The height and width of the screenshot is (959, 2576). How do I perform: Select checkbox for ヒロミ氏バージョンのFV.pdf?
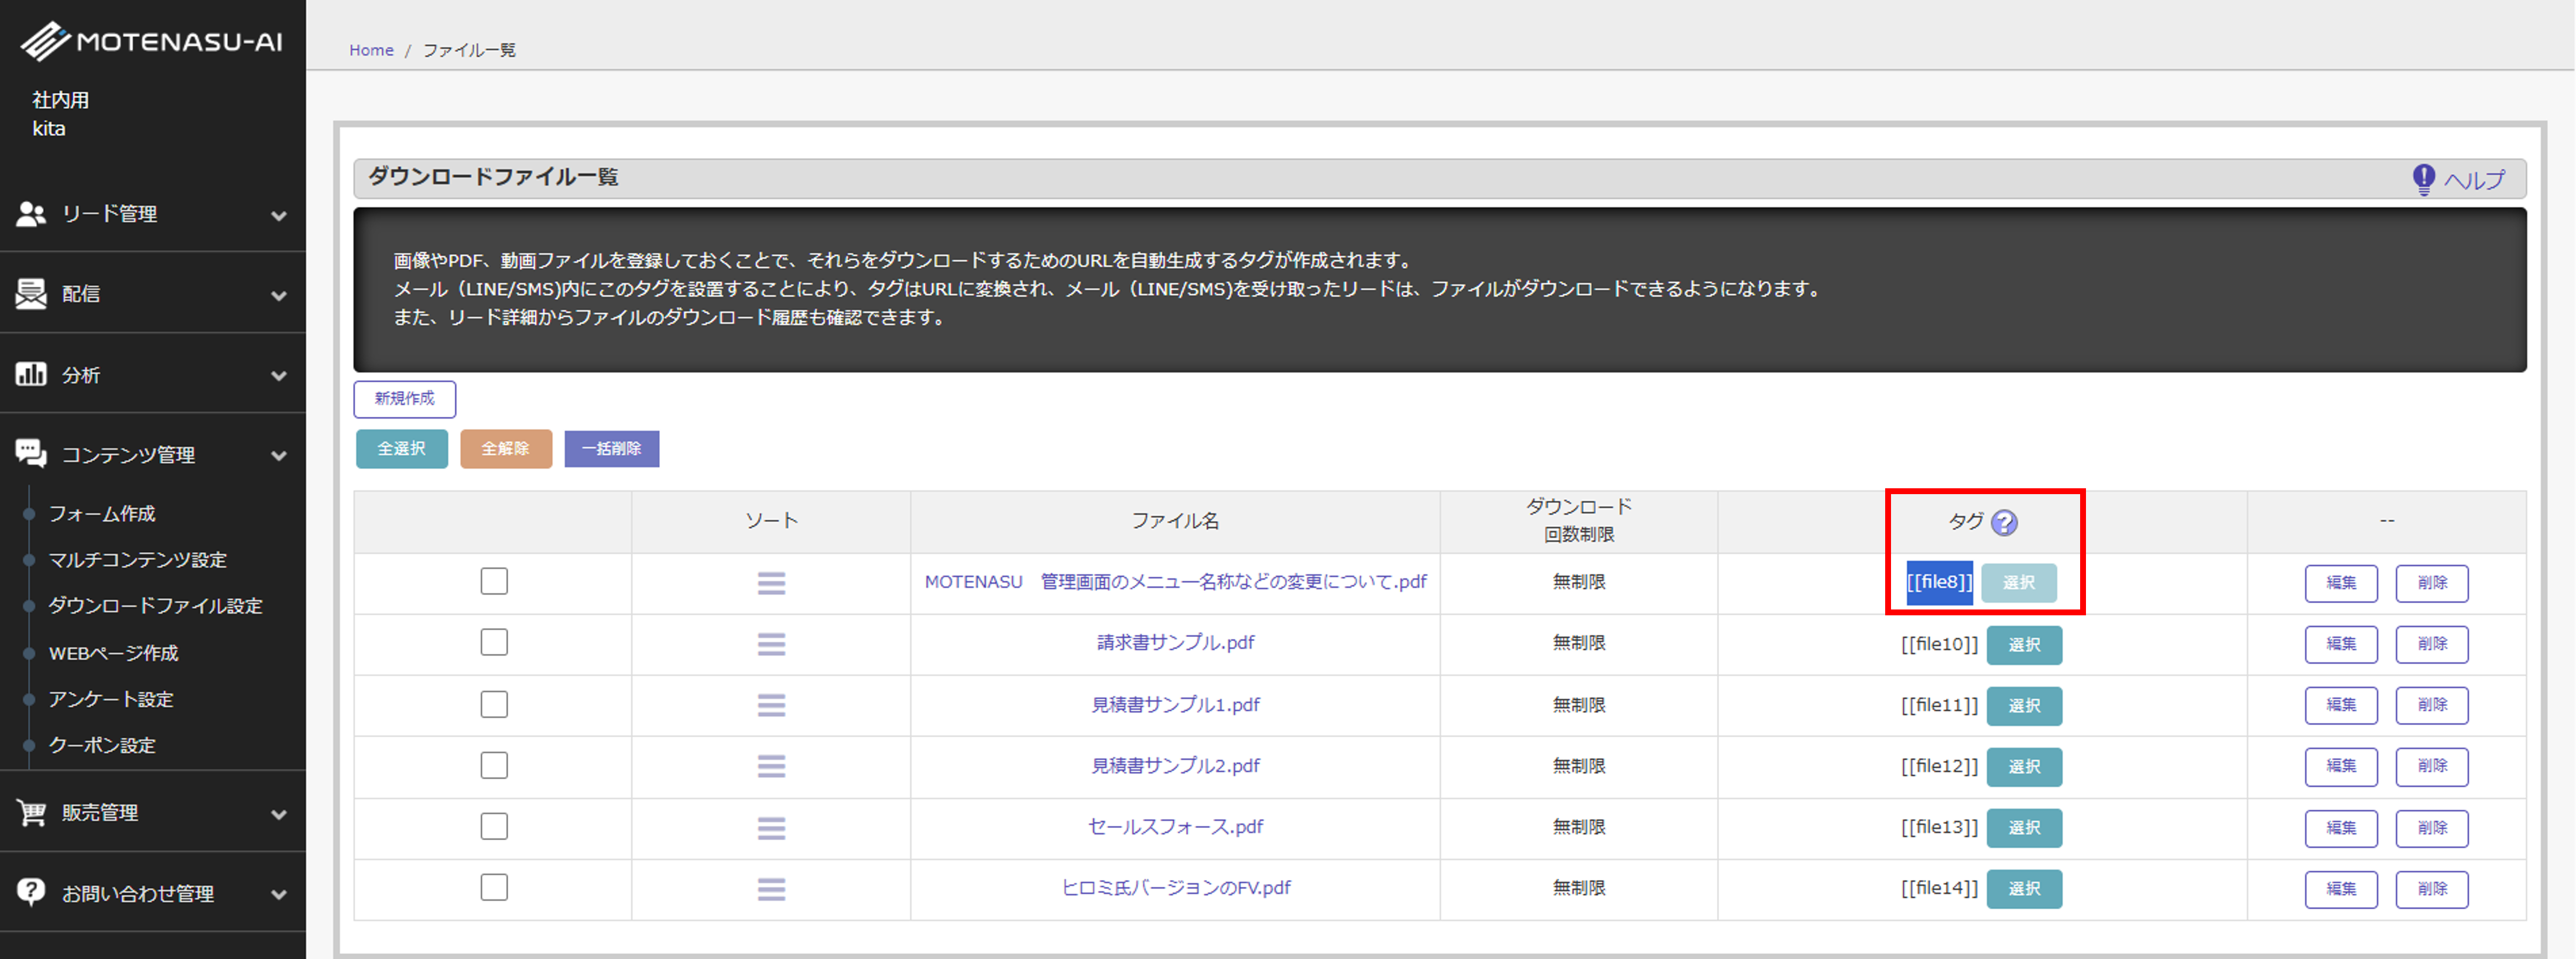tap(494, 887)
